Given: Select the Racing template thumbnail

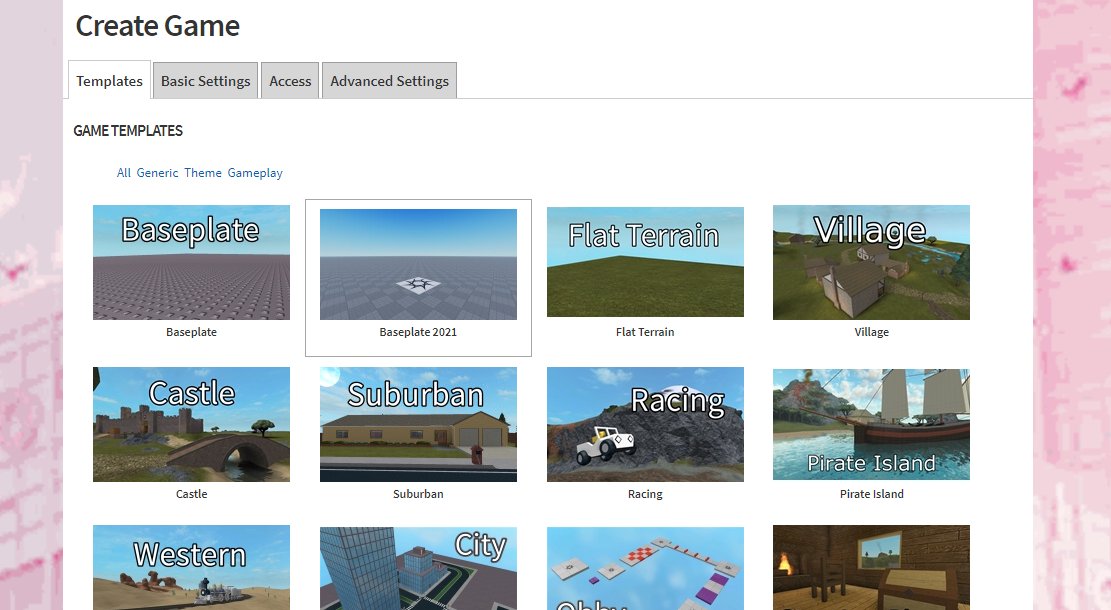Looking at the screenshot, I should pos(645,424).
